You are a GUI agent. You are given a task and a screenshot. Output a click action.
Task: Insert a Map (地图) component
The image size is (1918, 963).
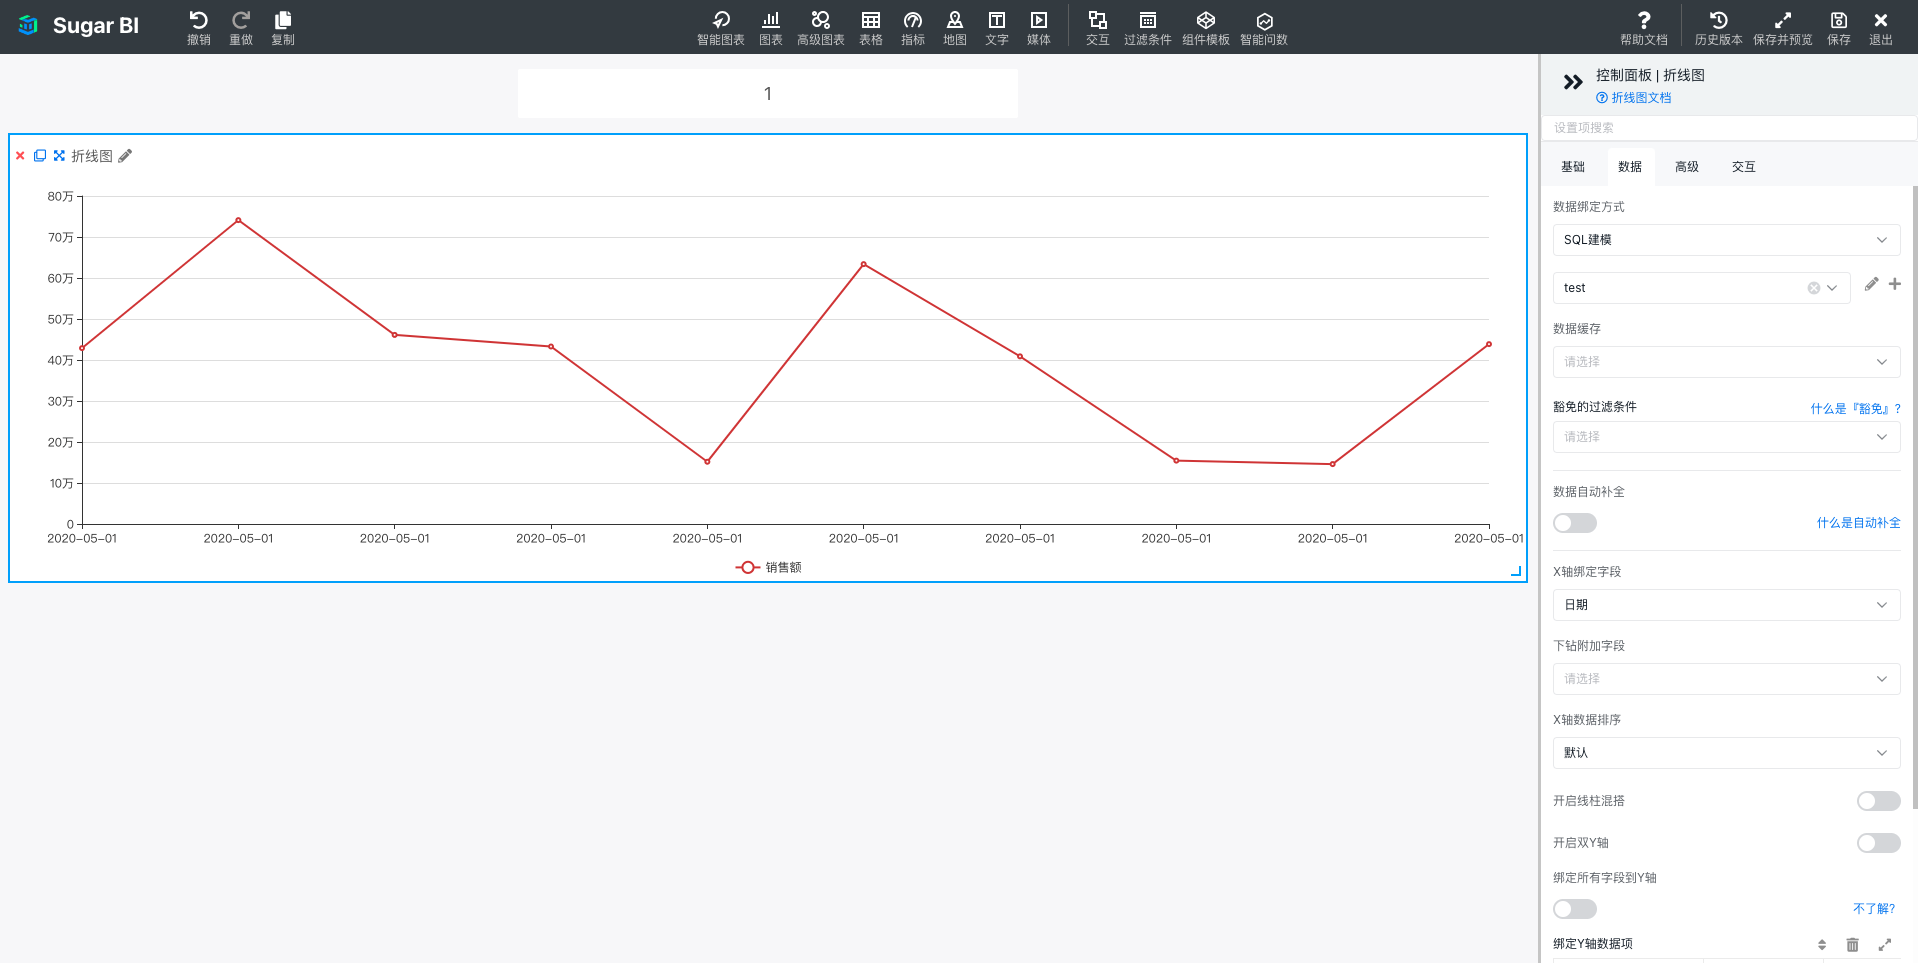(955, 20)
